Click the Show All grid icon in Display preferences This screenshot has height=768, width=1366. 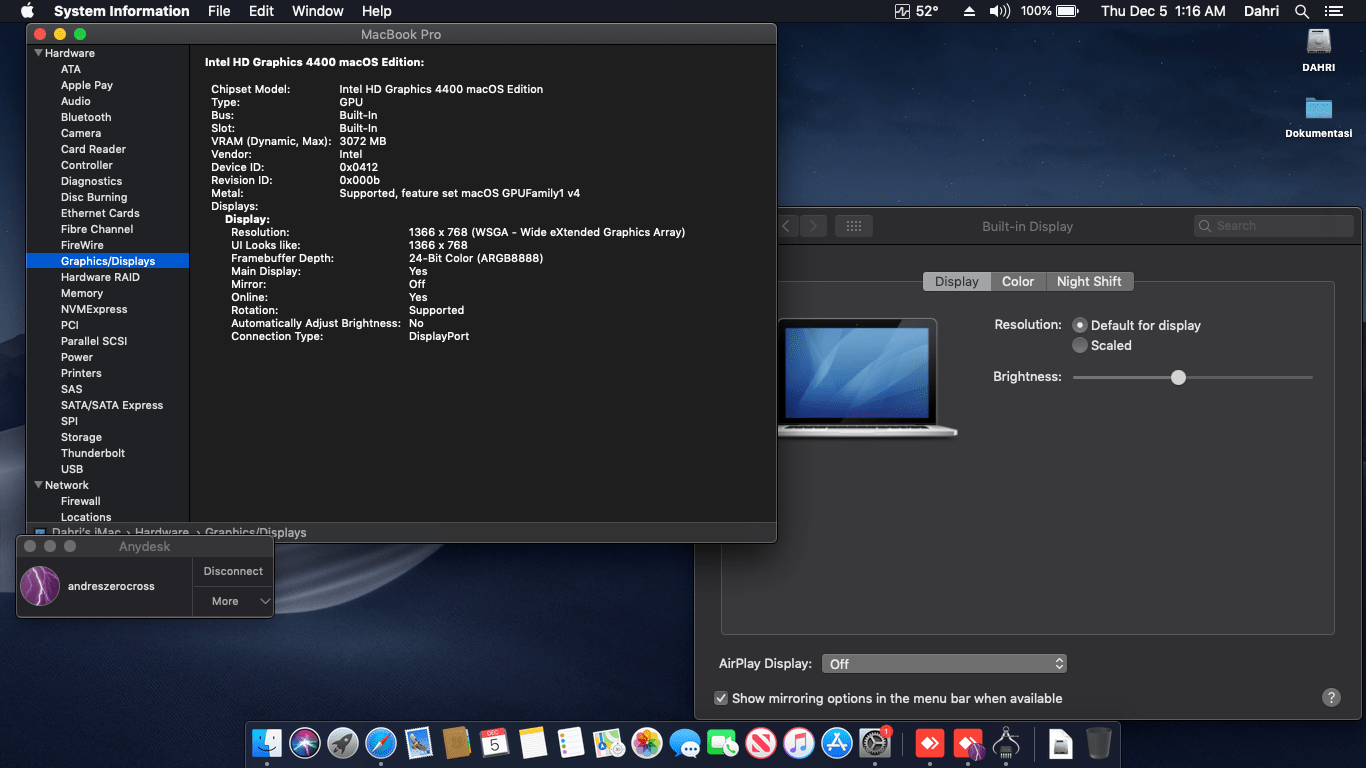[x=854, y=226]
